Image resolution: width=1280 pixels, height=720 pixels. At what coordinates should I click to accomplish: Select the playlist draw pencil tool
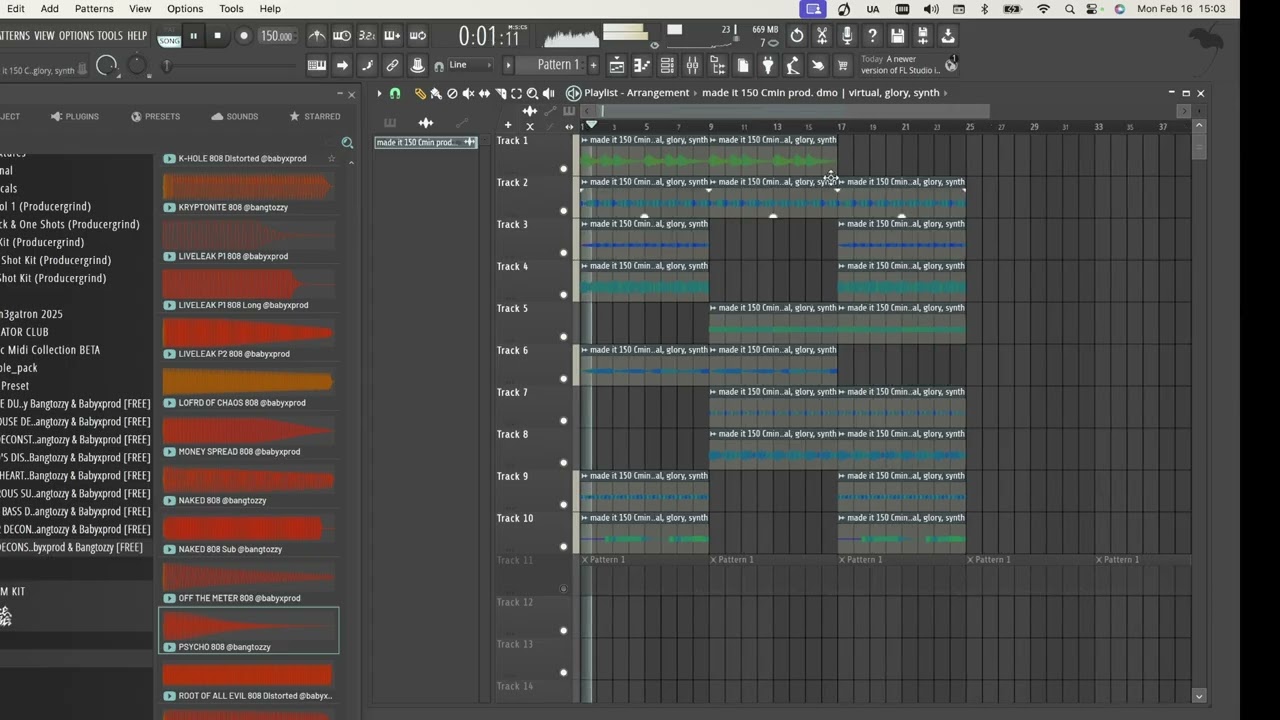[x=420, y=93]
